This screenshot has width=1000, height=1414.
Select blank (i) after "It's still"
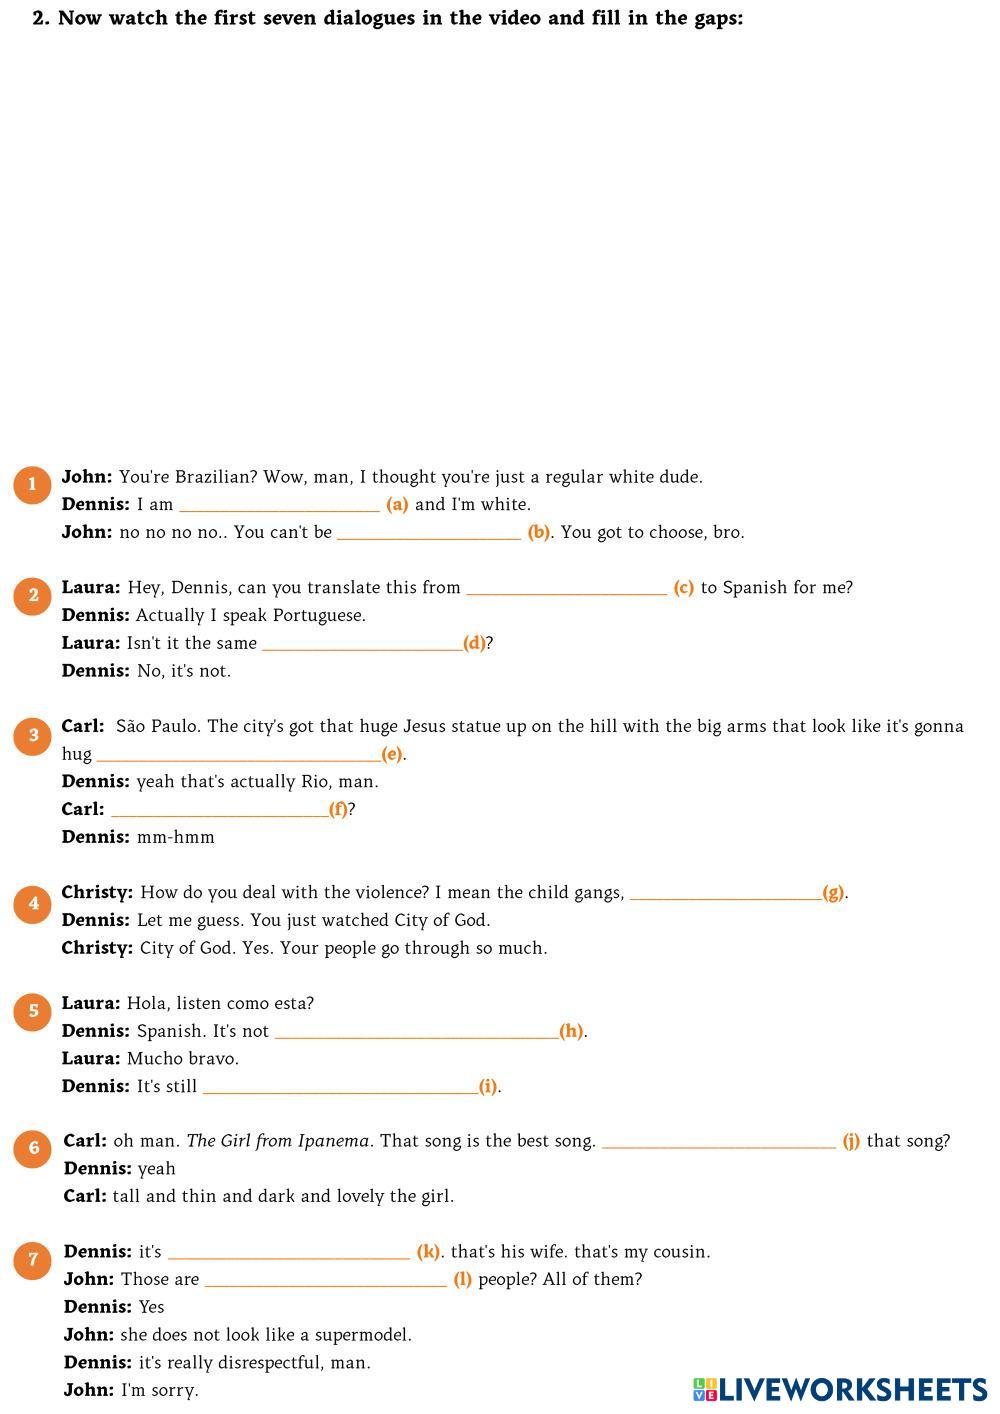click(x=340, y=1085)
